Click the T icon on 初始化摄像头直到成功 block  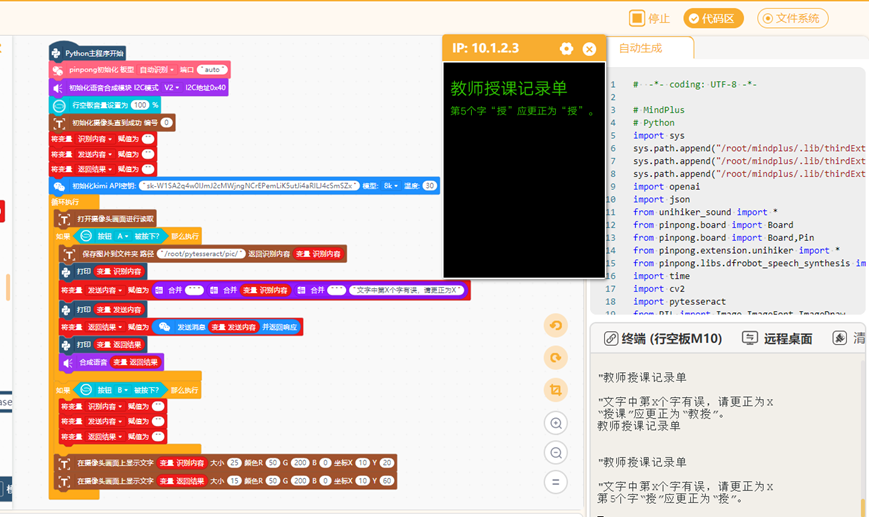click(x=59, y=123)
